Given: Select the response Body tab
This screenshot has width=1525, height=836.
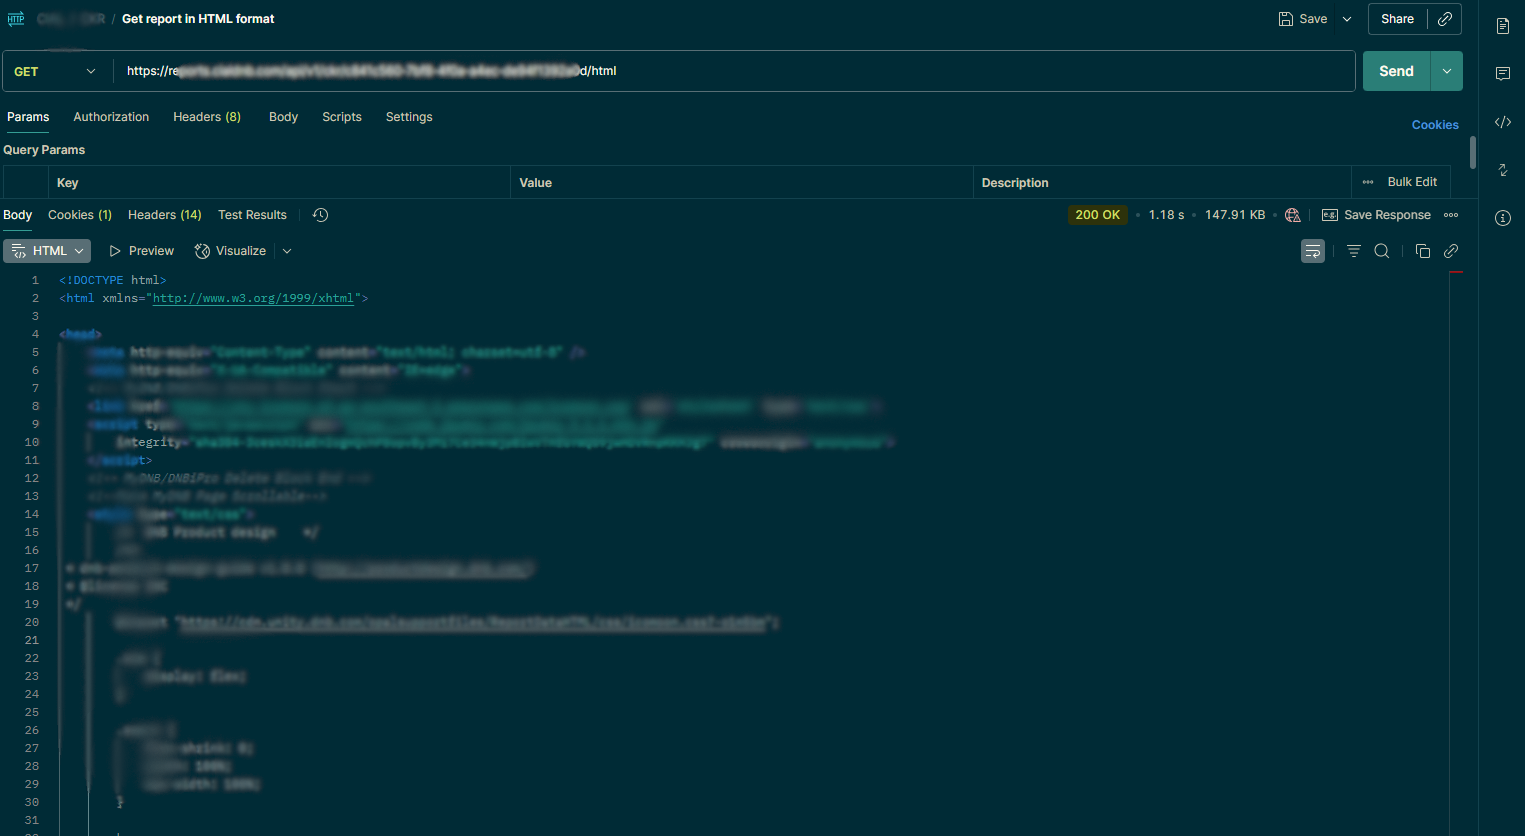Looking at the screenshot, I should tap(18, 215).
